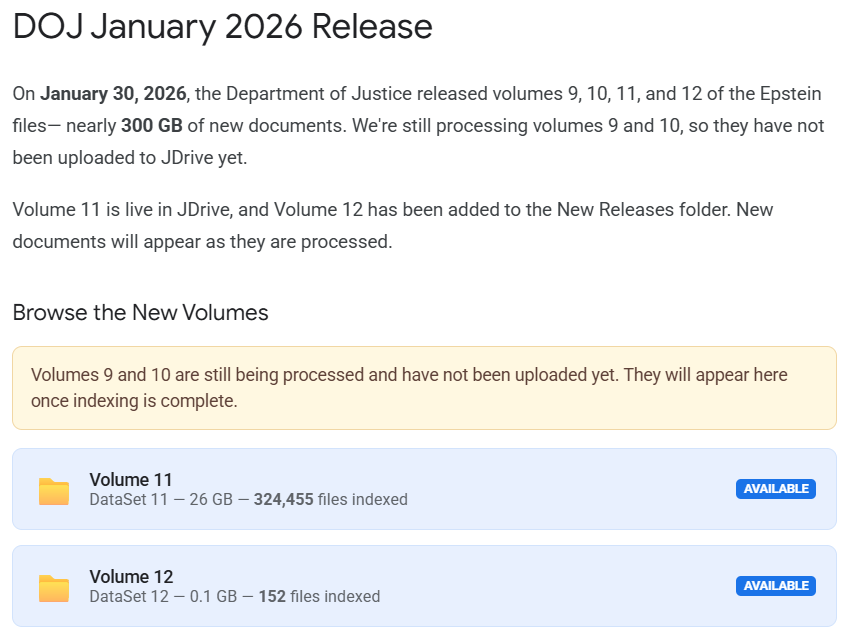Click the AVAILABLE badge on Volume 11
The image size is (851, 642).
point(775,489)
